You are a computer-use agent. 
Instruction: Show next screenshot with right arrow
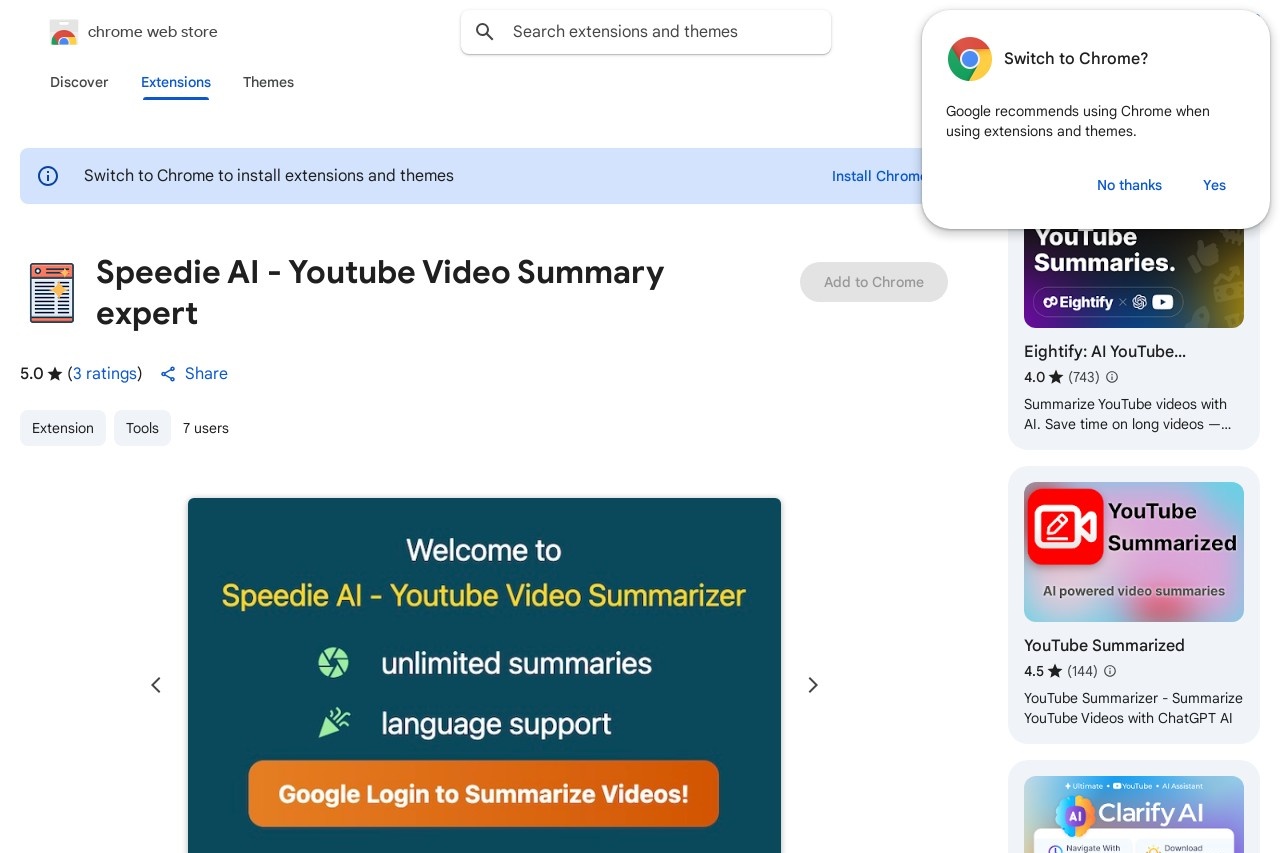click(x=813, y=685)
